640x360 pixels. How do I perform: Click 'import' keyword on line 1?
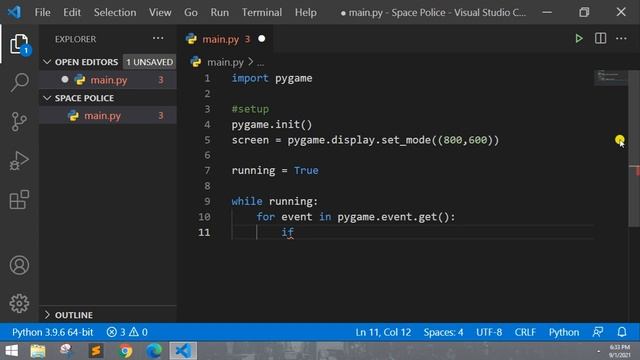pos(250,78)
